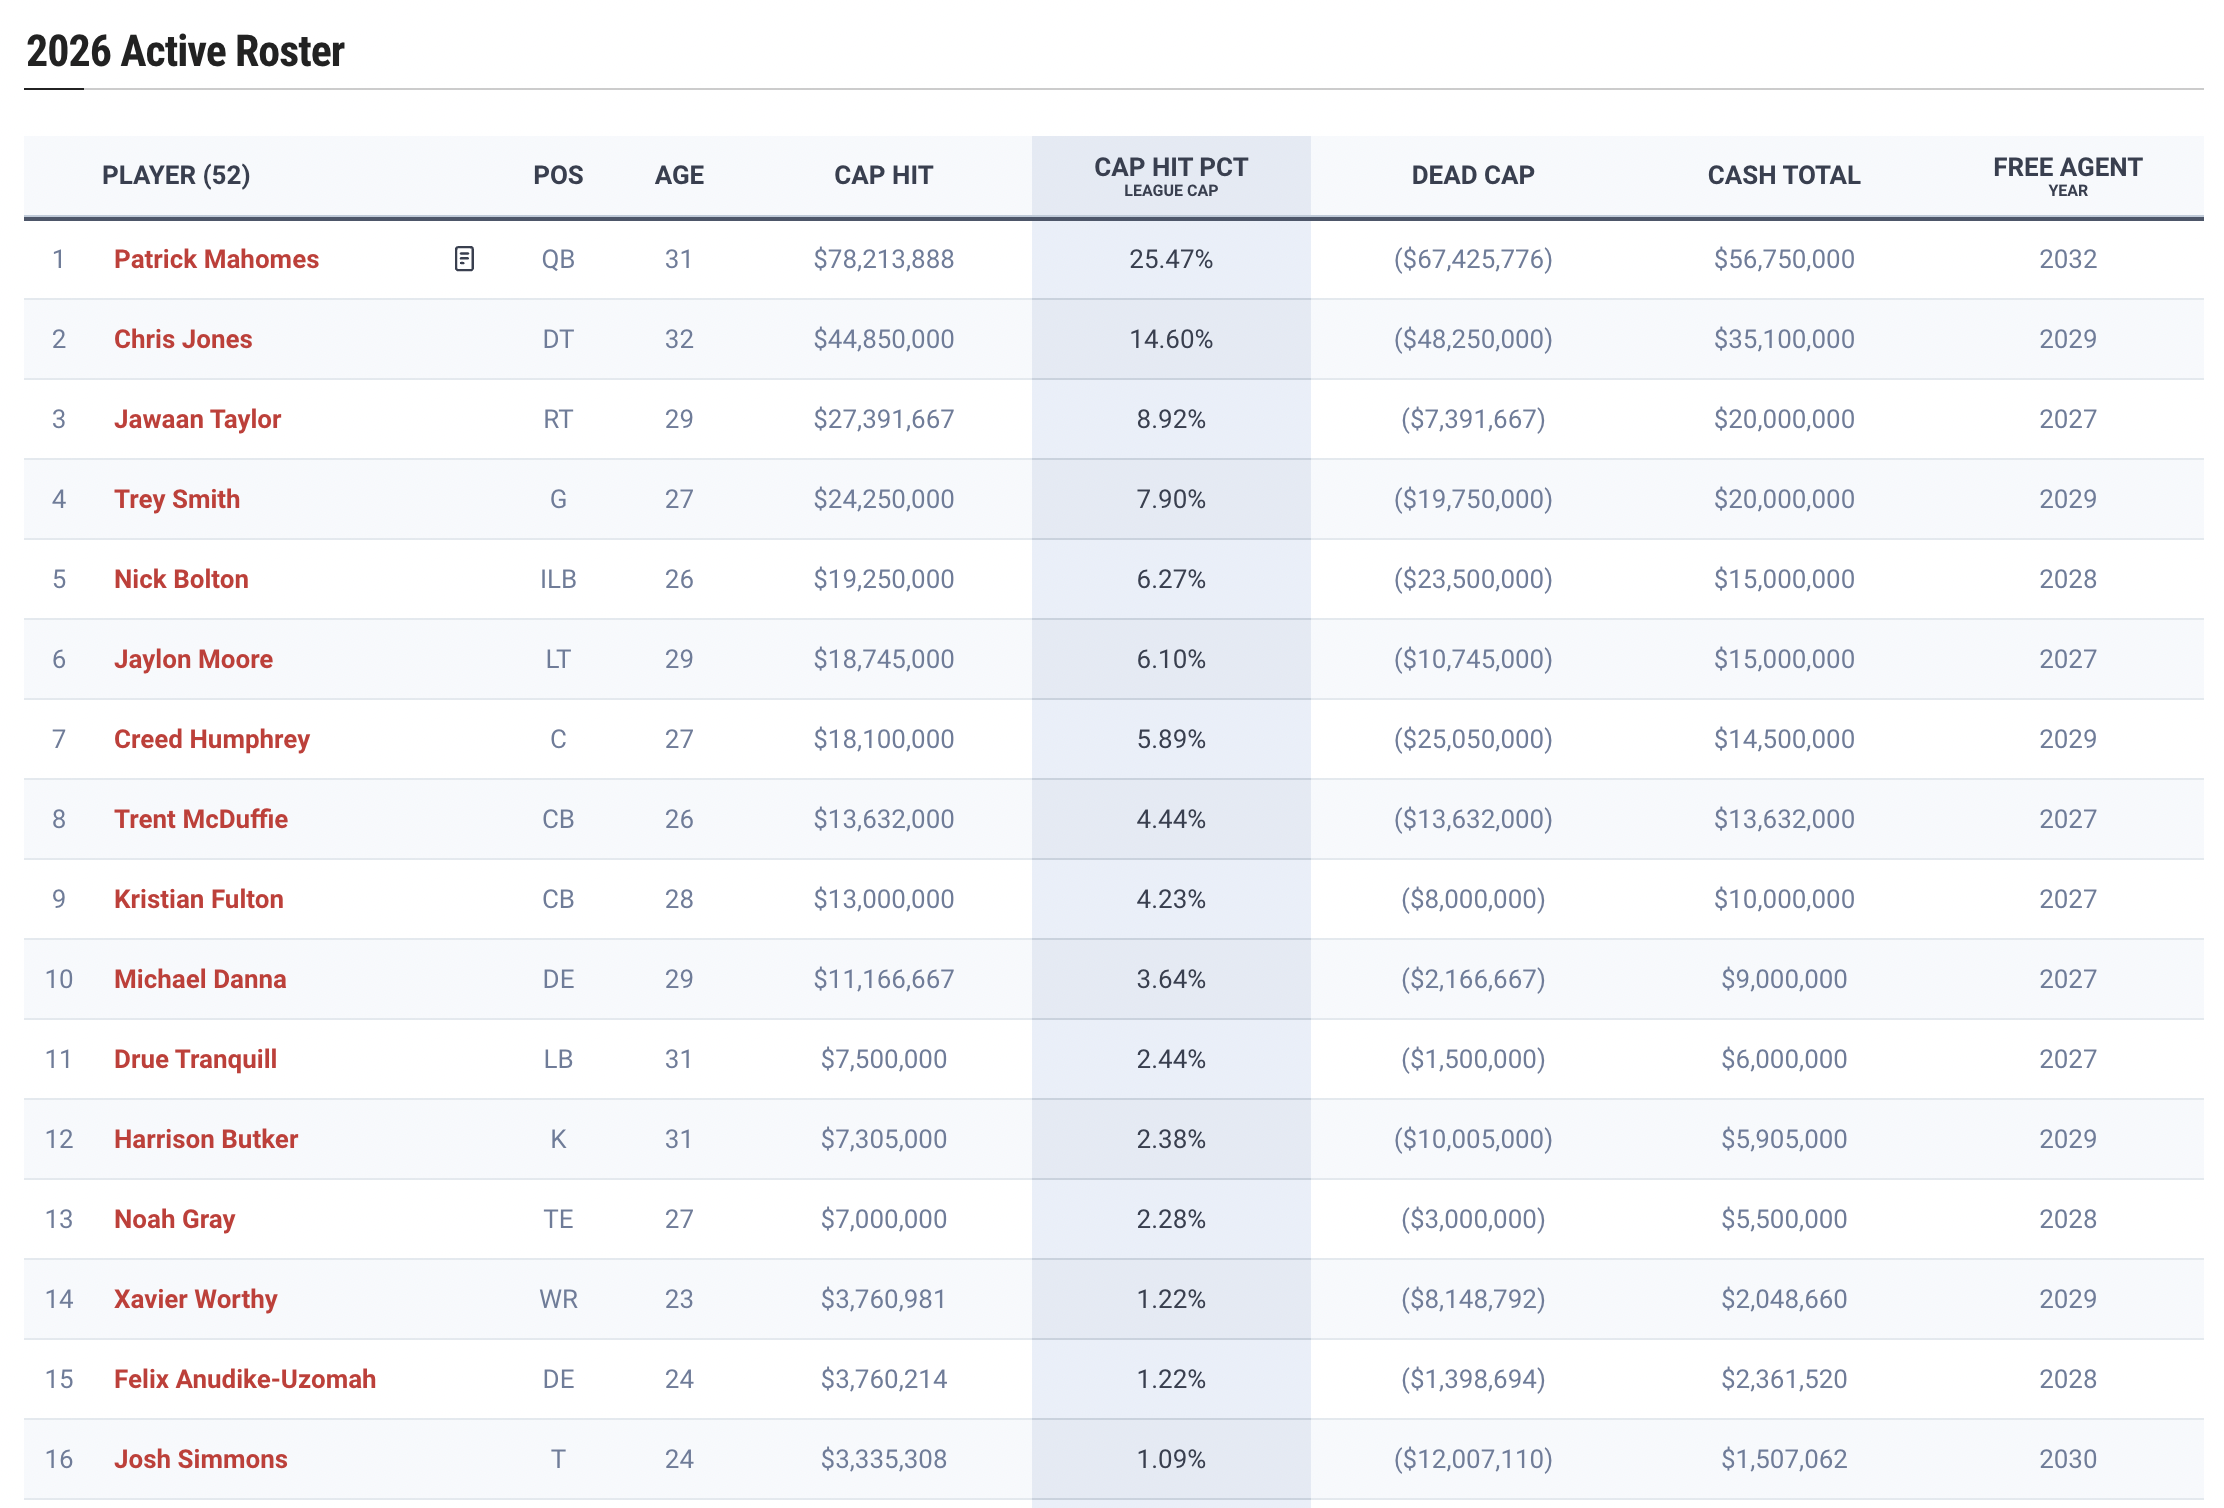The height and width of the screenshot is (1508, 2224).
Task: Select Creed Humphrey dead cap ($25,050,000)
Action: tap(1473, 739)
